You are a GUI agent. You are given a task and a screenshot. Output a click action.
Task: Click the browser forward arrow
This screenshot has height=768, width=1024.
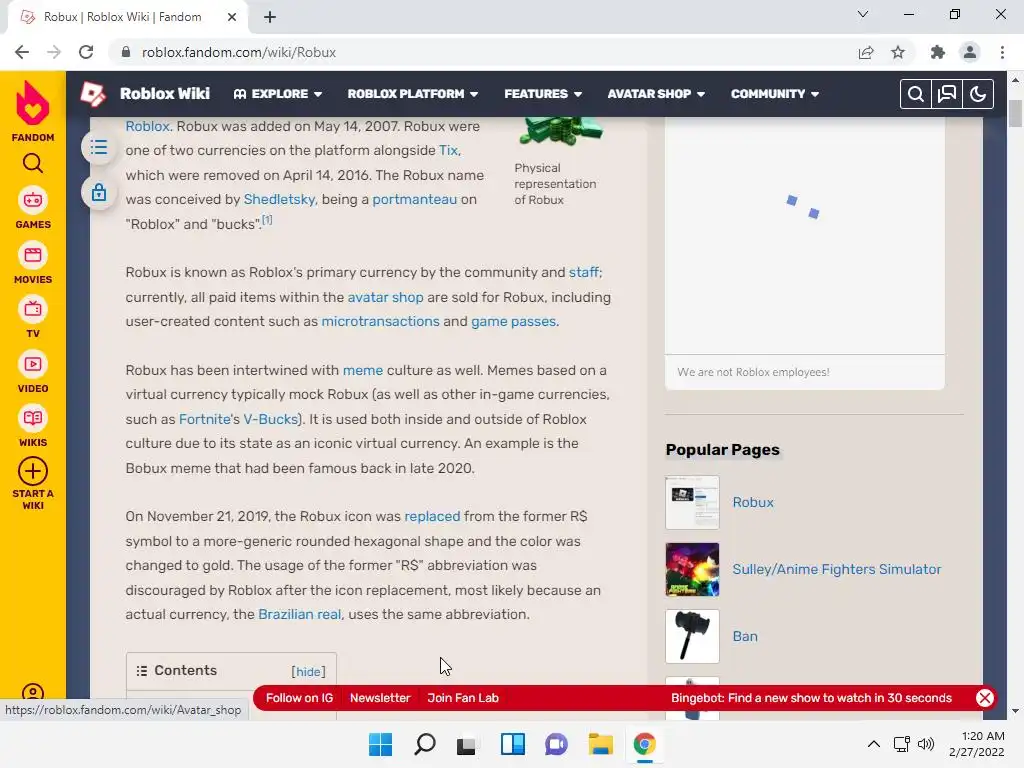tap(54, 52)
